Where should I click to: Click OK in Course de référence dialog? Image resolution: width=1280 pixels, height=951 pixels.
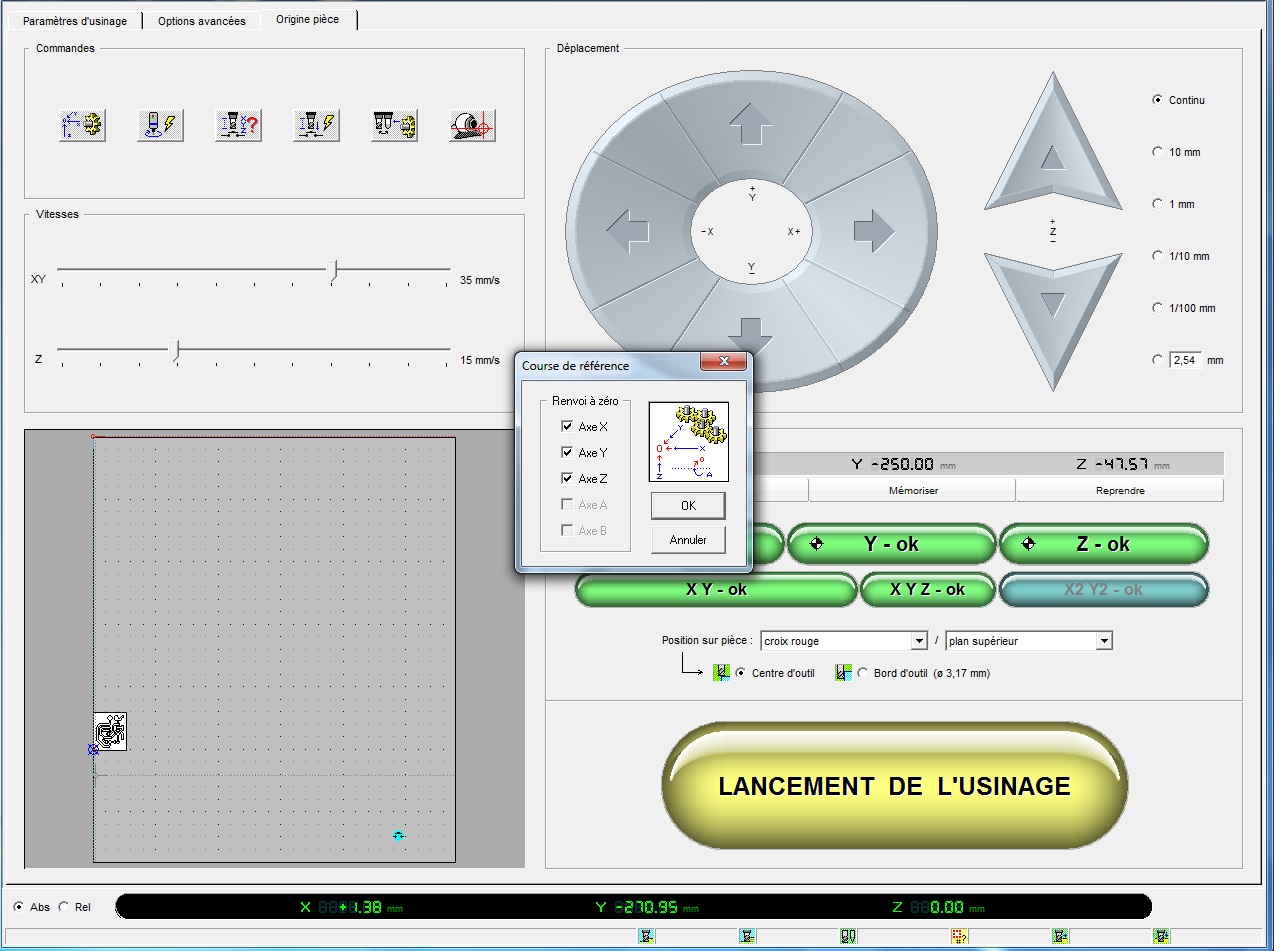coord(688,506)
